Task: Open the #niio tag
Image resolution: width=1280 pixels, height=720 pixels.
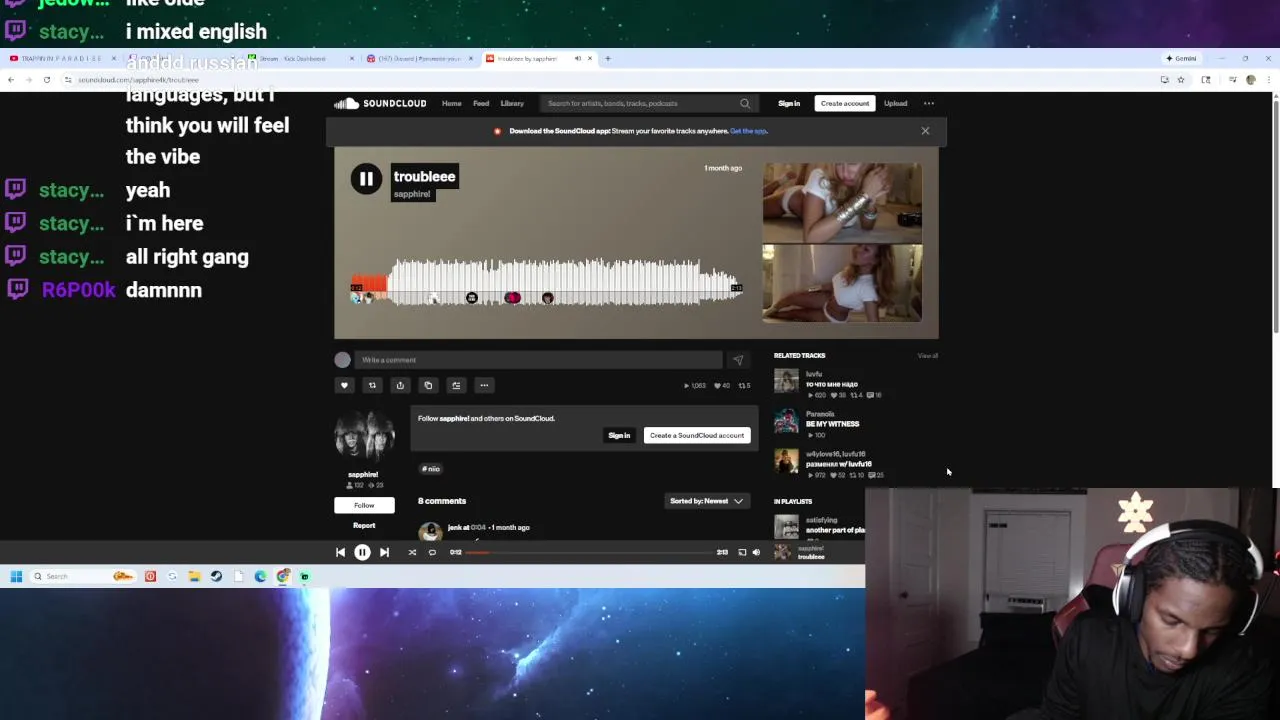Action: click(x=431, y=468)
